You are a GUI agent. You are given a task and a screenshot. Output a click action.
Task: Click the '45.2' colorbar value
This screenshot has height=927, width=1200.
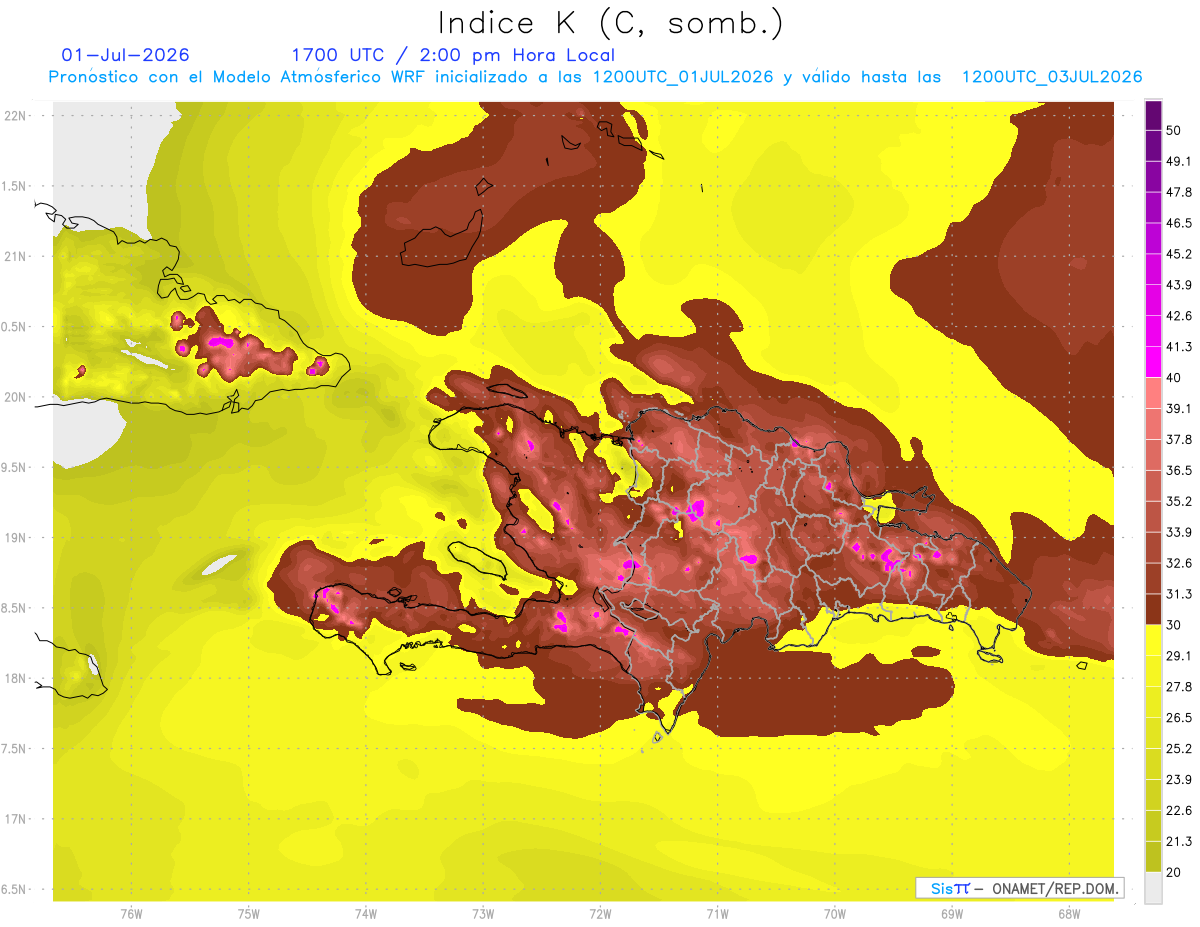(x=1180, y=254)
